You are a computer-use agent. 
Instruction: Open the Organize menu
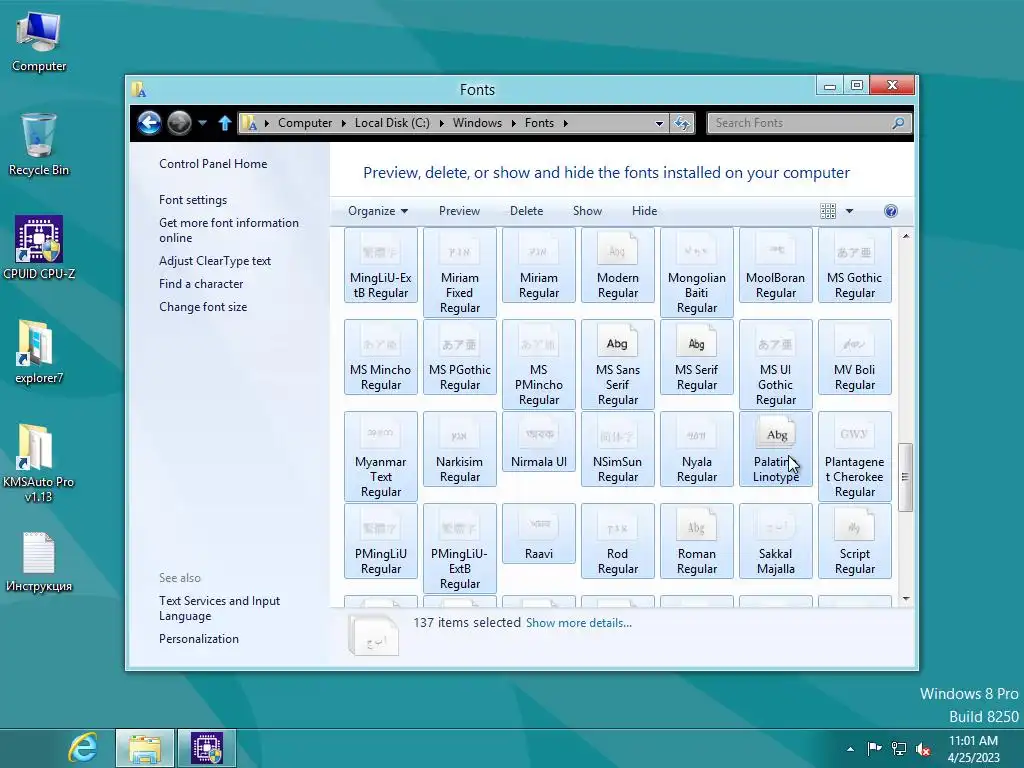click(378, 211)
